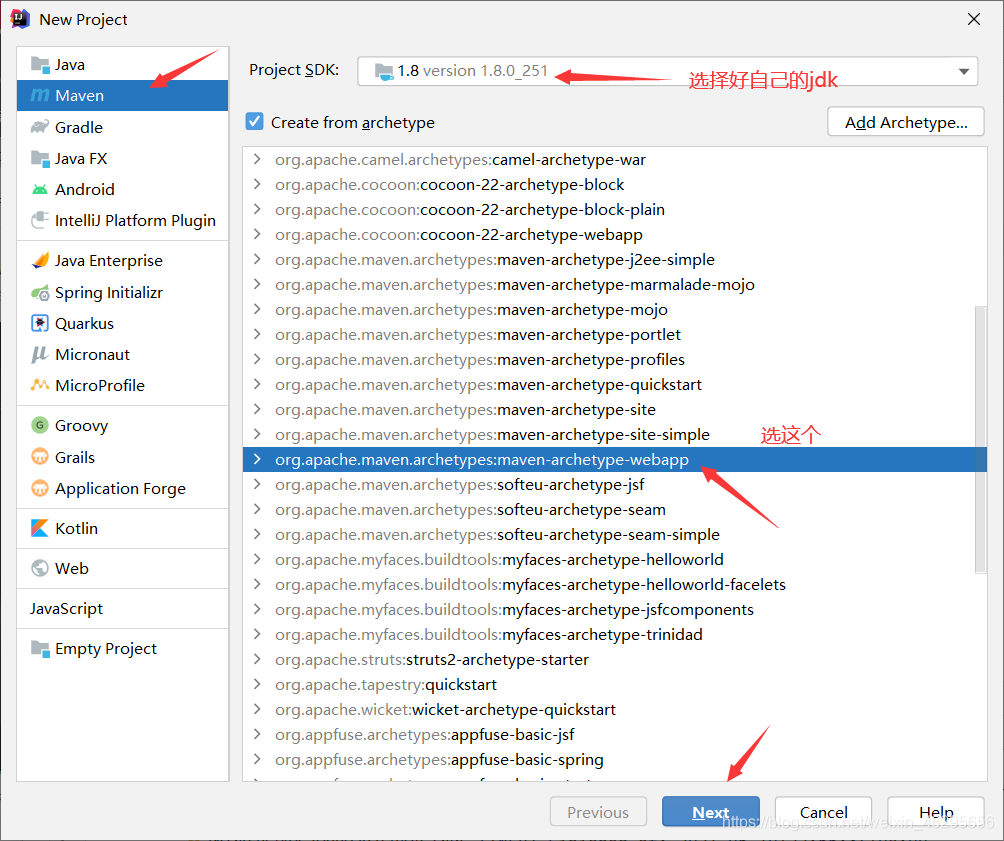Click the Application Forge icon
The width and height of the screenshot is (1004, 841).
(x=40, y=488)
